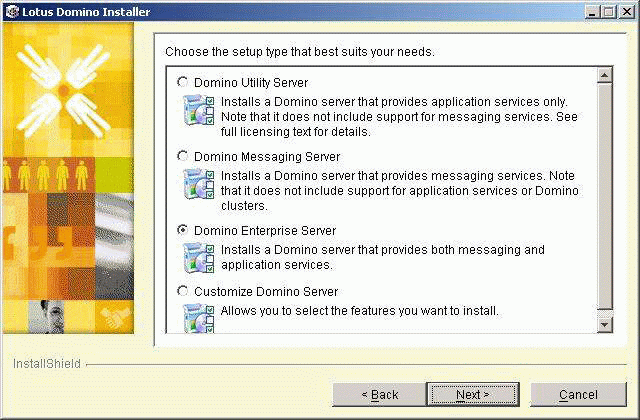Viewport: 640px width, 420px height.
Task: Click the Domino Messaging Server setup icon
Action: click(x=198, y=184)
